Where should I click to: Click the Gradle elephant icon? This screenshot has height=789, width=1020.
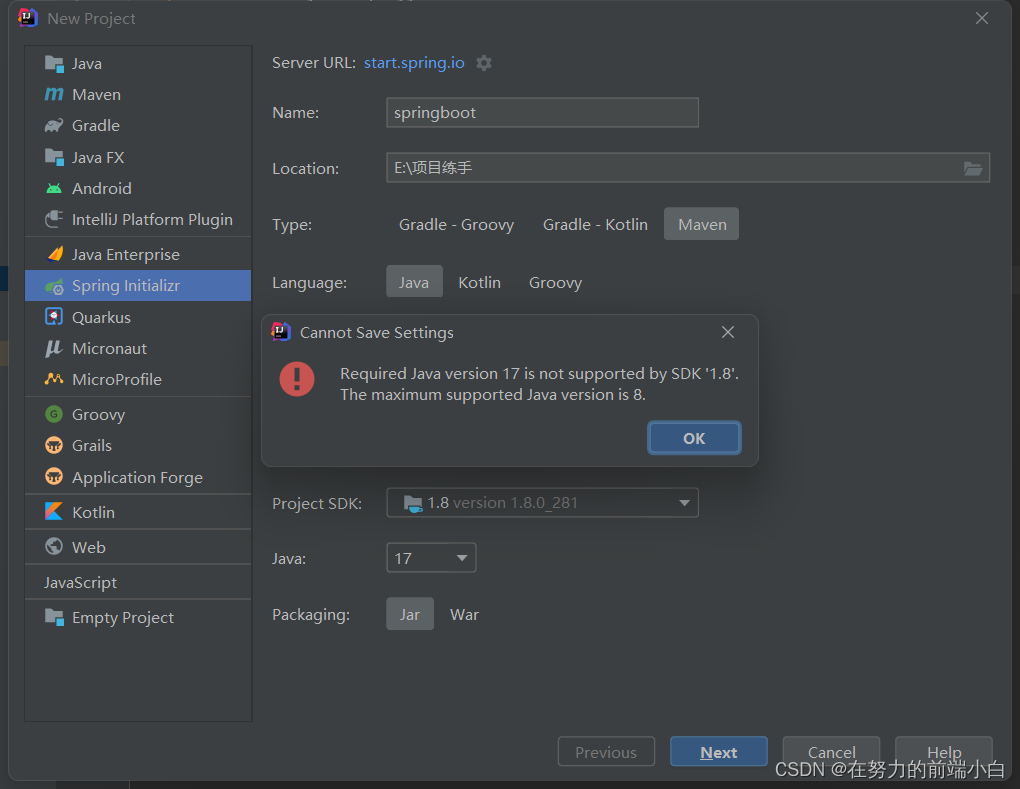point(54,126)
